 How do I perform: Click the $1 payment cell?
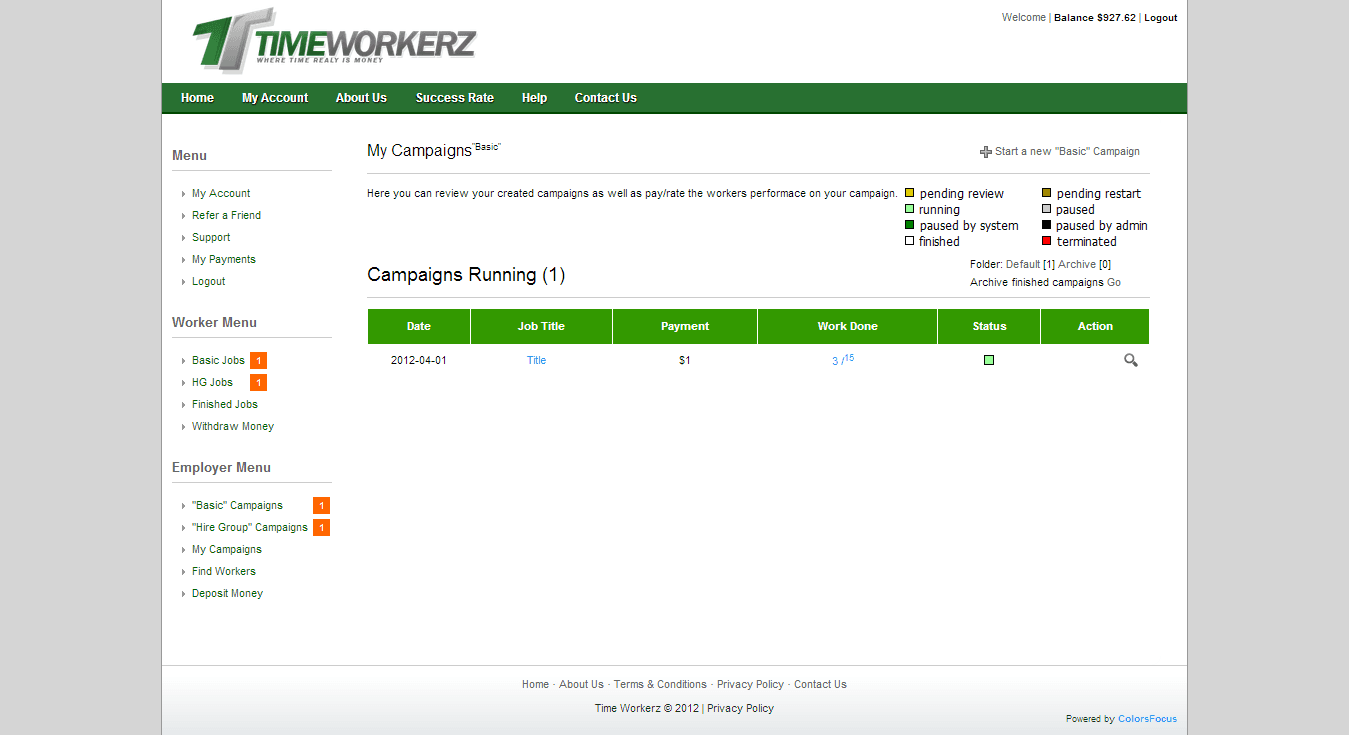coord(685,361)
